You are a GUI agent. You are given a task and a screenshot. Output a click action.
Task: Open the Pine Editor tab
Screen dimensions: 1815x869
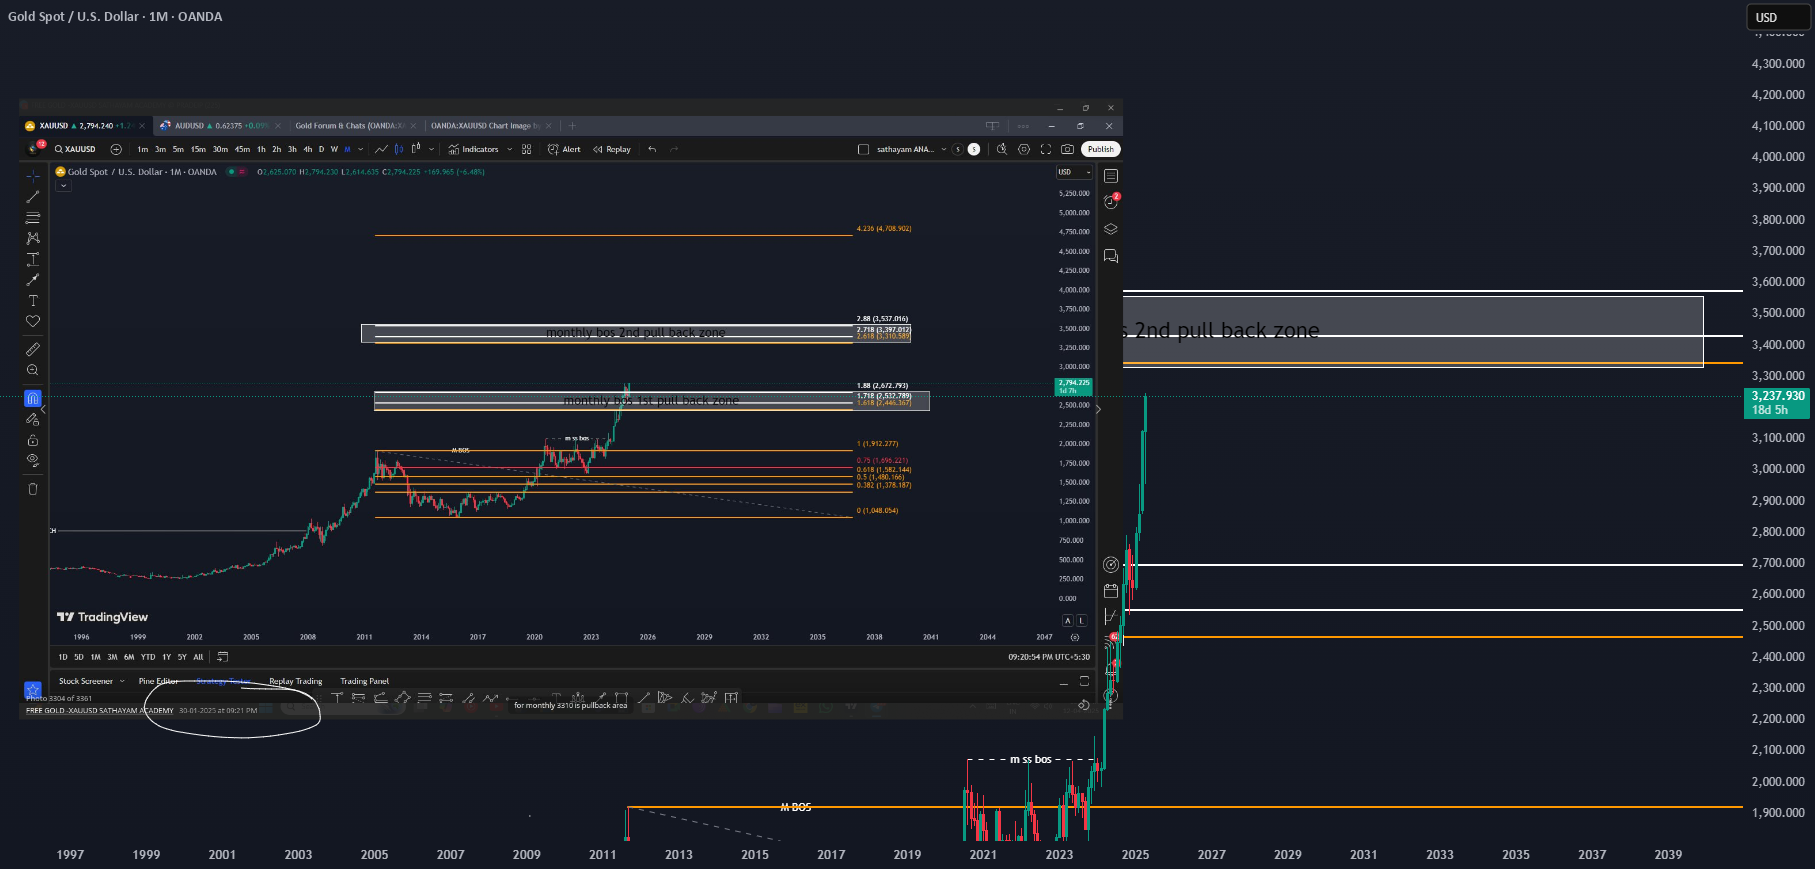tap(158, 681)
